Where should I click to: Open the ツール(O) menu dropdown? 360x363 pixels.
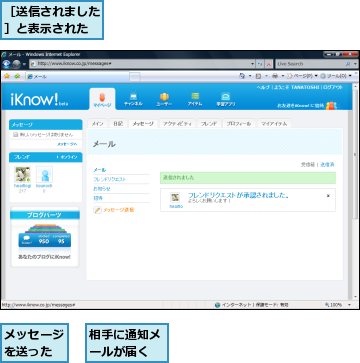click(336, 76)
